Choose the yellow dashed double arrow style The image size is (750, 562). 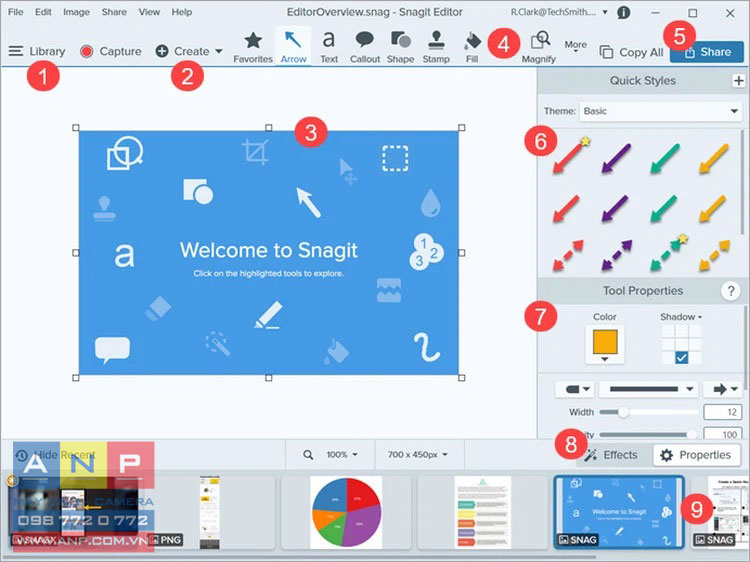click(714, 255)
